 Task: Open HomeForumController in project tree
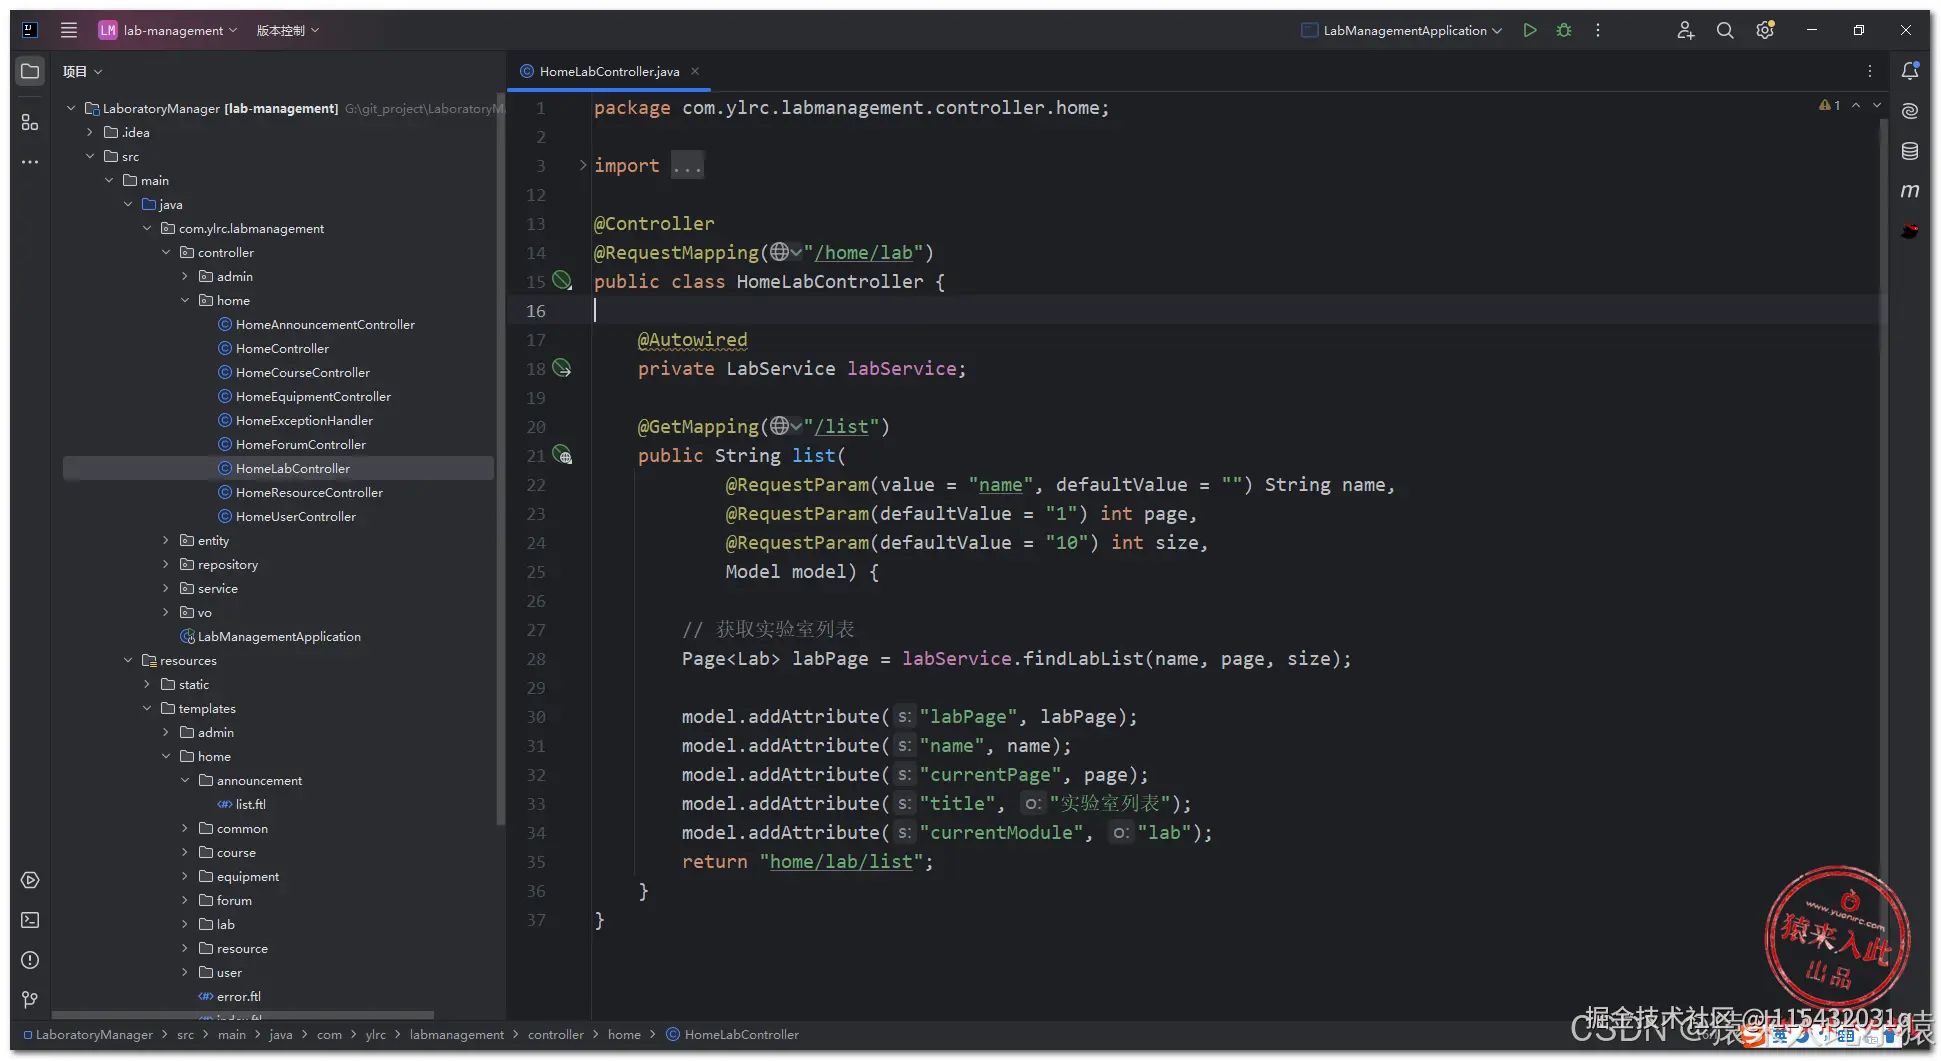(301, 444)
